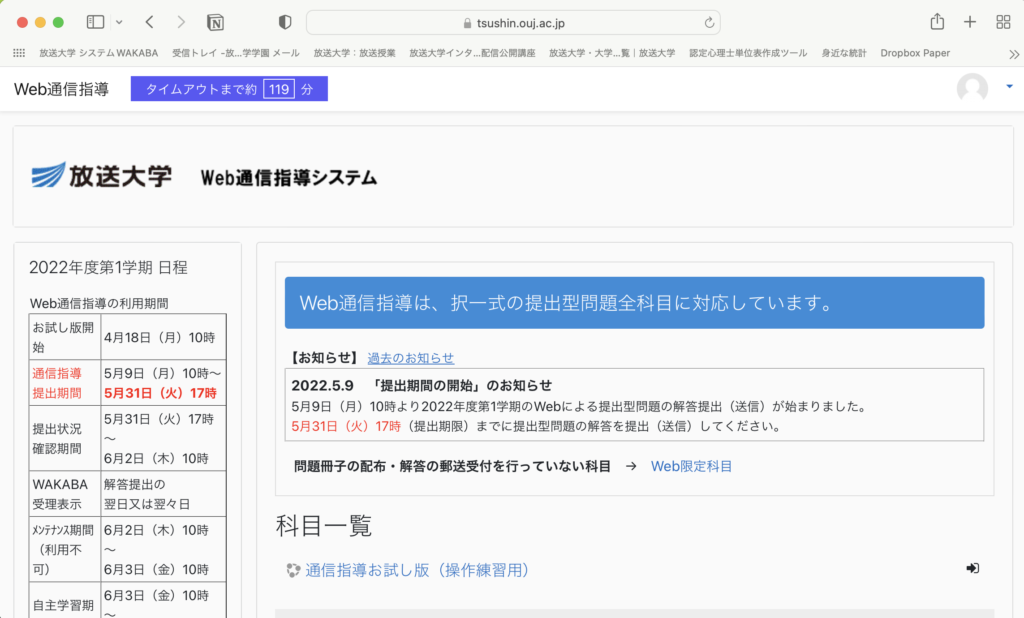Click the user avatar icon
Viewport: 1024px width, 618px height.
point(972,88)
